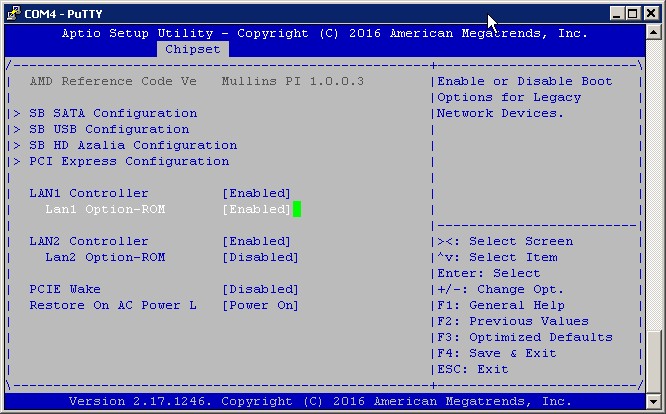Screen dimensions: 666x414
Task: Click the scrollbar up arrow
Action: pyautogui.click(x=653, y=32)
